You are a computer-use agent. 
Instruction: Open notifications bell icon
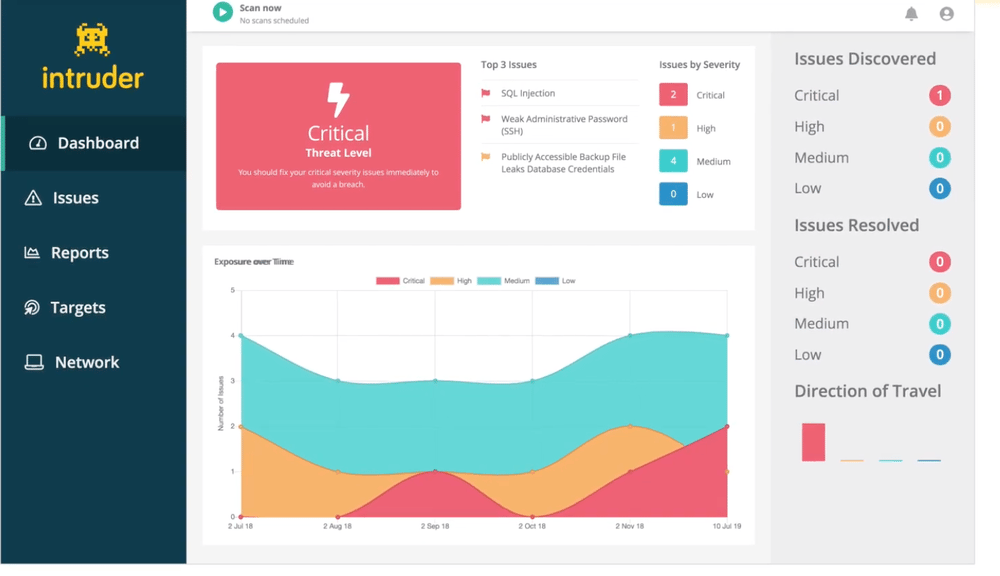pos(911,13)
